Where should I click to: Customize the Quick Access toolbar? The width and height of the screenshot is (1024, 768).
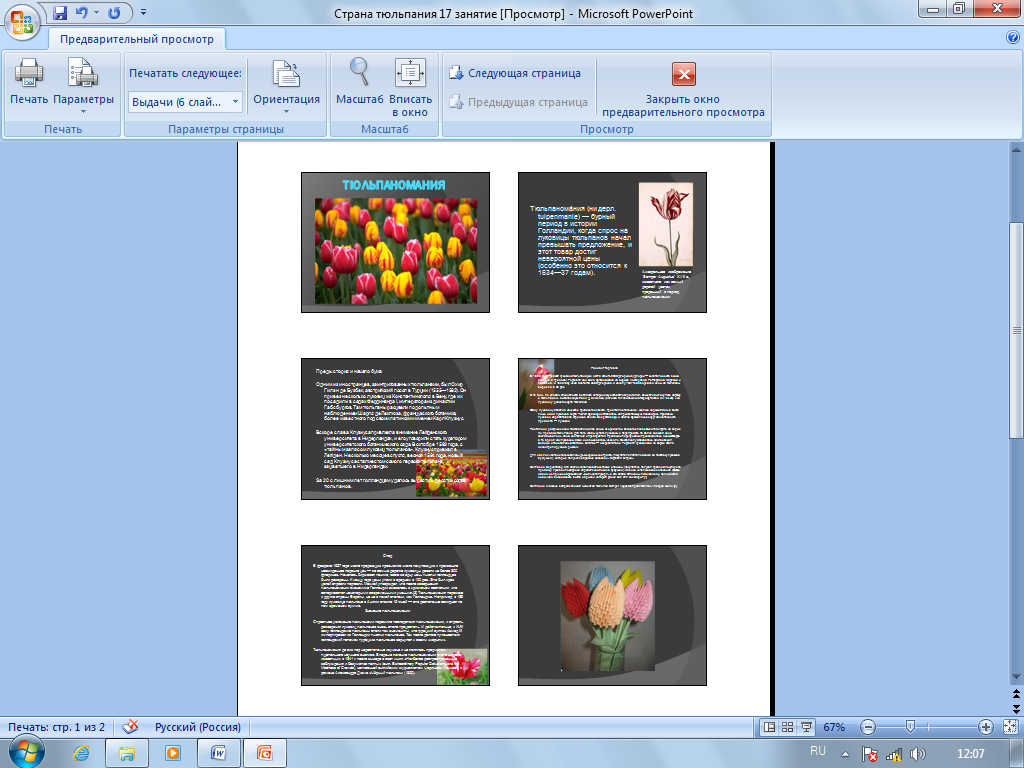[x=144, y=12]
